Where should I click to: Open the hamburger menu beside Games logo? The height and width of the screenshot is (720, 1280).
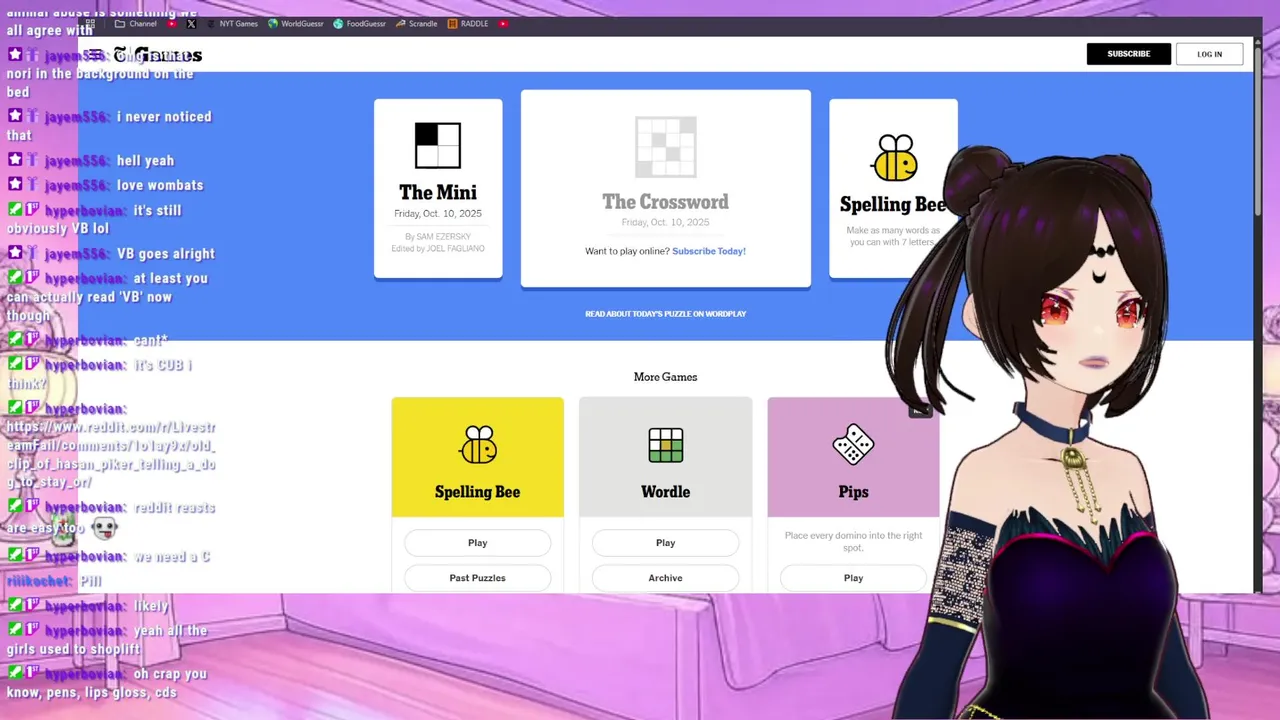pyautogui.click(x=94, y=54)
